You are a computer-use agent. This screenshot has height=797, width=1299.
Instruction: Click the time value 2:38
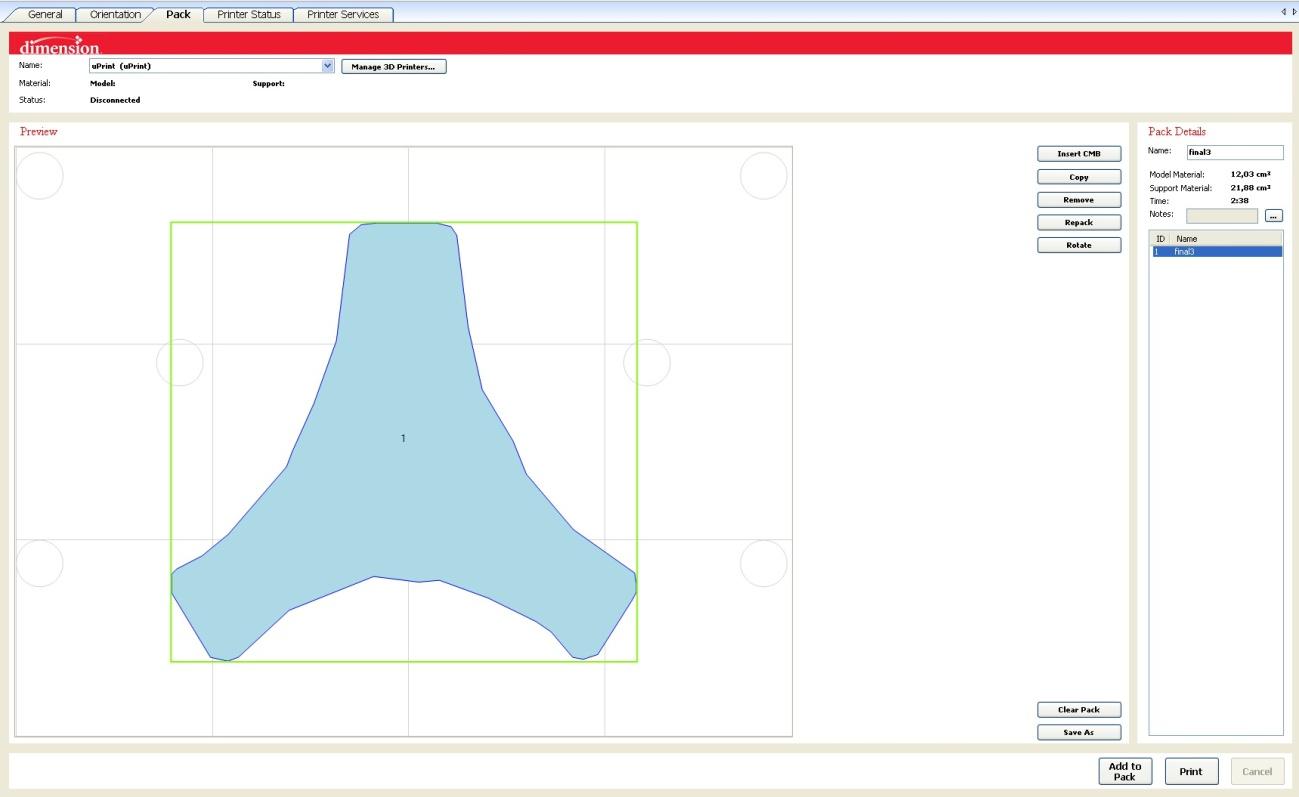1239,201
